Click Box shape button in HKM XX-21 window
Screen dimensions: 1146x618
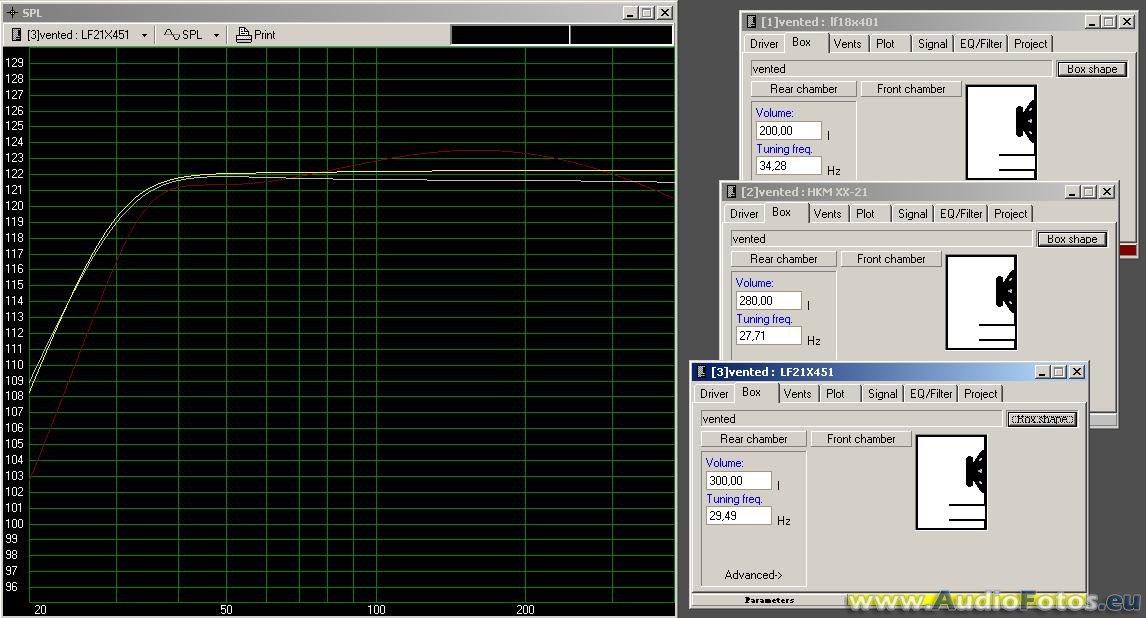1072,239
